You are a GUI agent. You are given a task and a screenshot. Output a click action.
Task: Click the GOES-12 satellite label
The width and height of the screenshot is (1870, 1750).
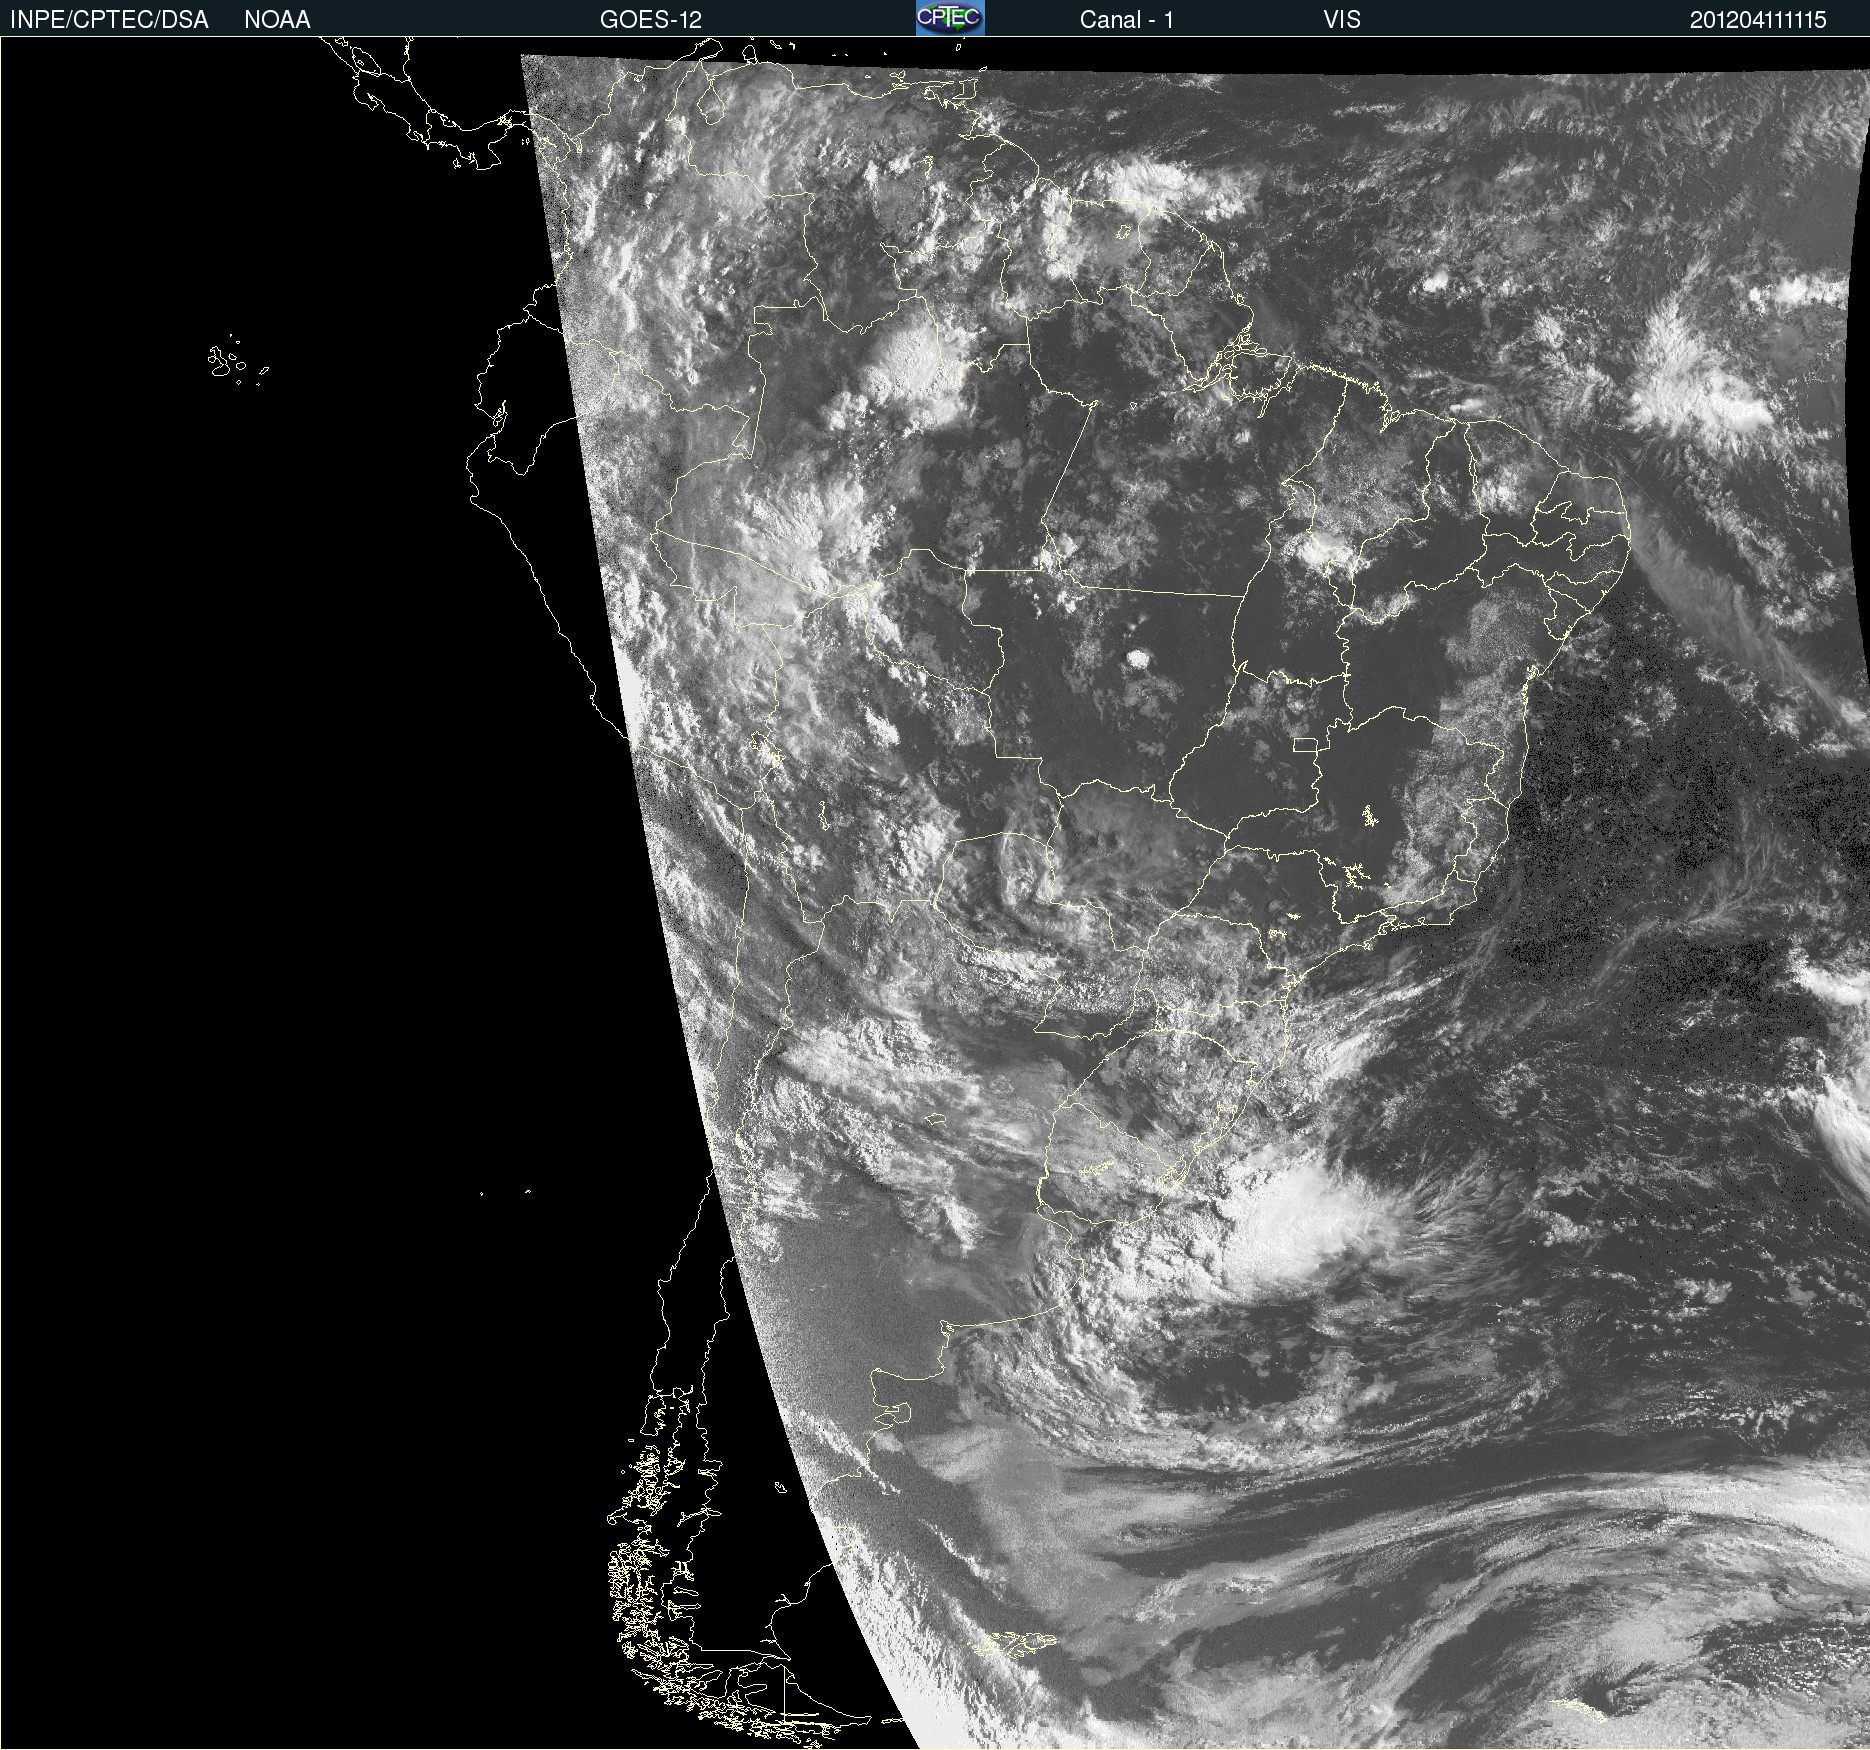[651, 20]
